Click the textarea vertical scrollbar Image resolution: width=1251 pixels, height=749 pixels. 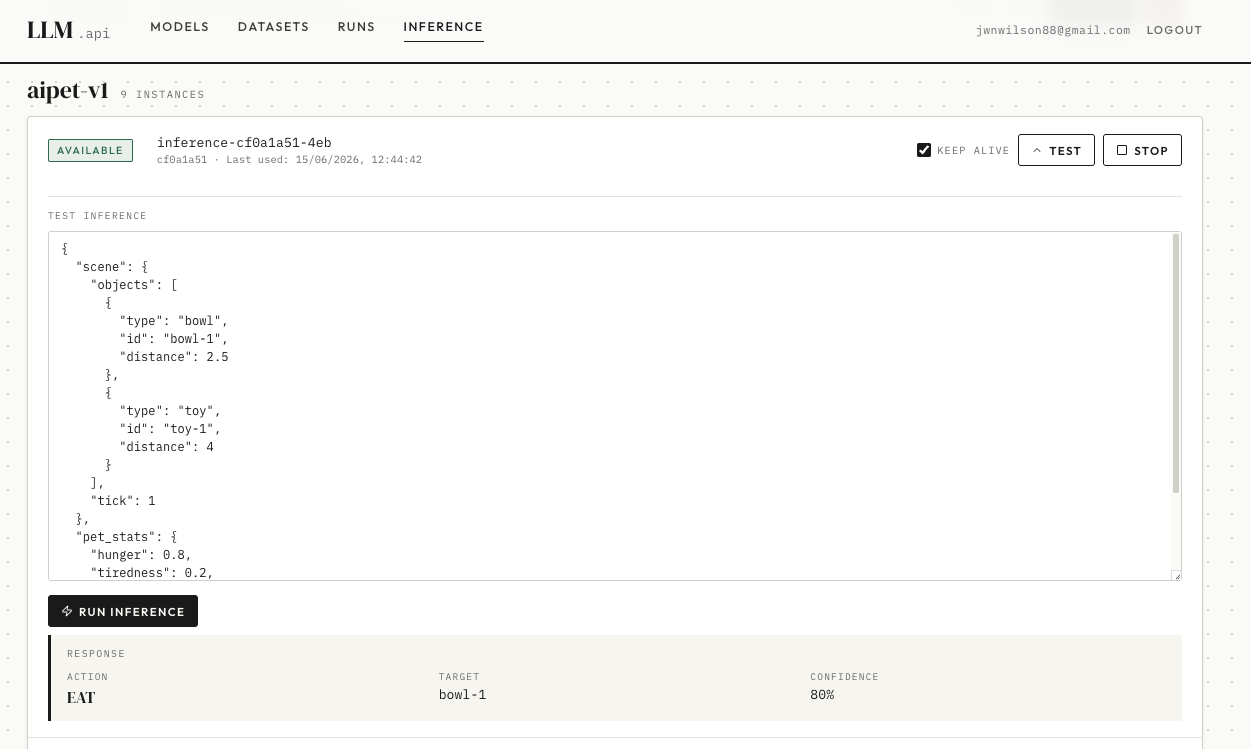[x=1176, y=365]
